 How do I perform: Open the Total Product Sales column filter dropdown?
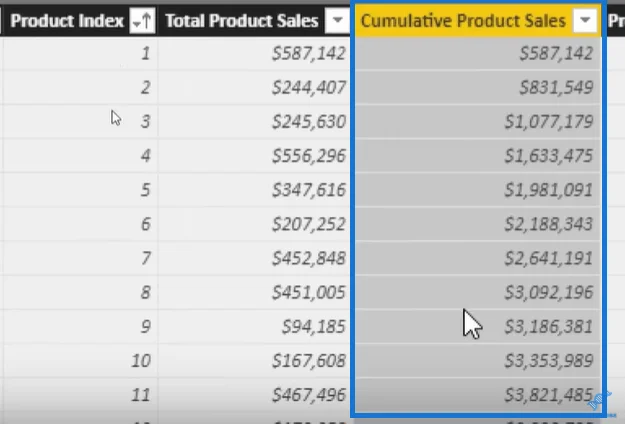337,20
